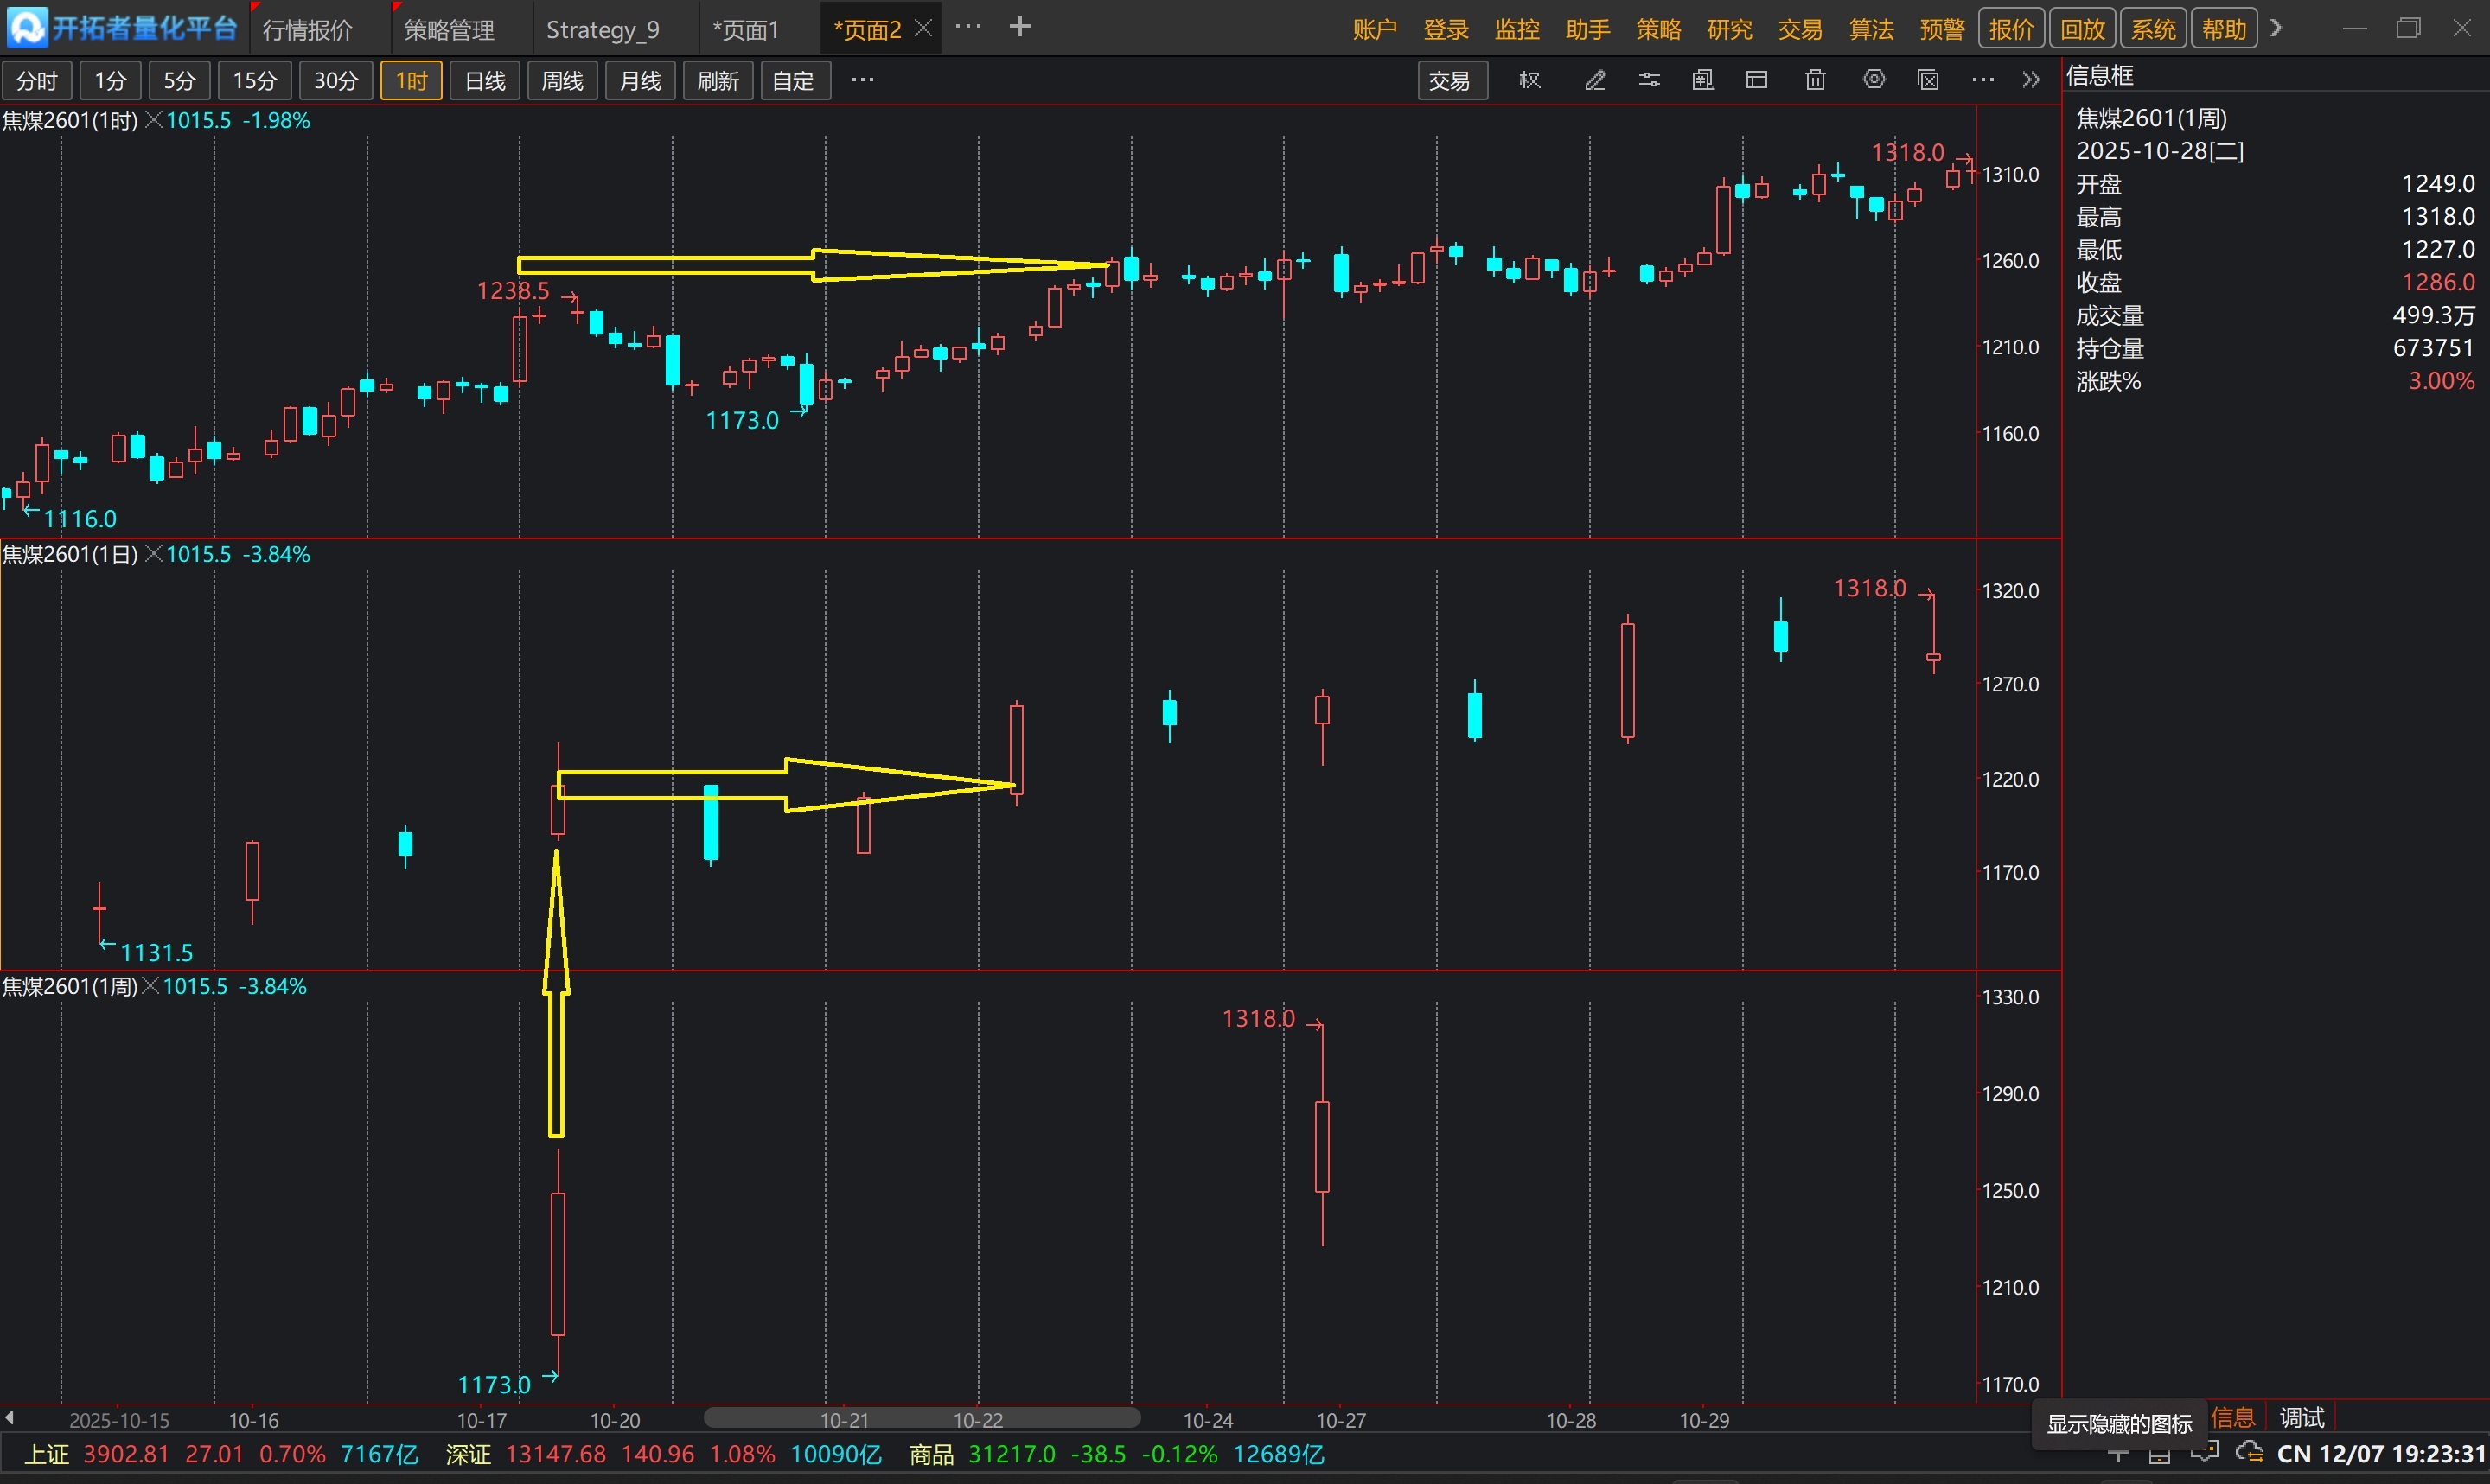This screenshot has height=1484, width=2490.
Task: Switch chart period to 15分
Action: [254, 81]
